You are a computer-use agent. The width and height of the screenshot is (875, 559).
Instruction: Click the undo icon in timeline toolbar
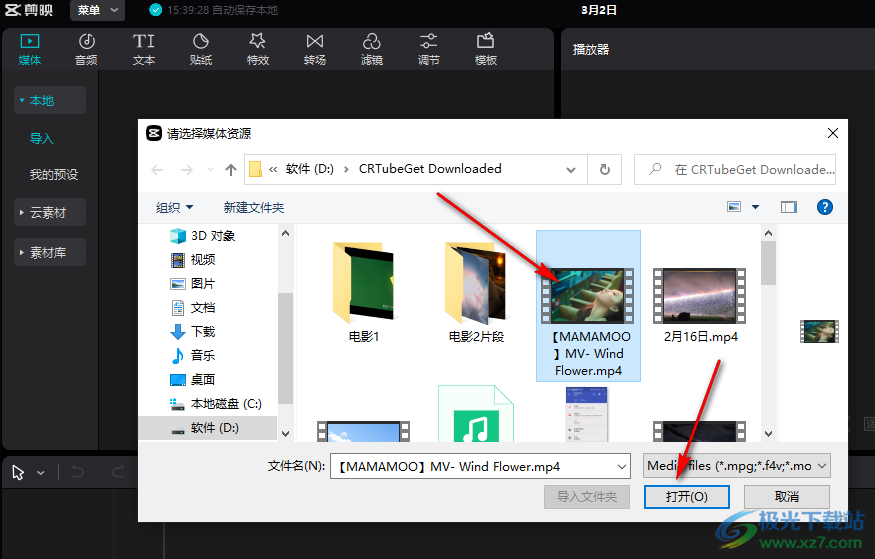pos(78,473)
